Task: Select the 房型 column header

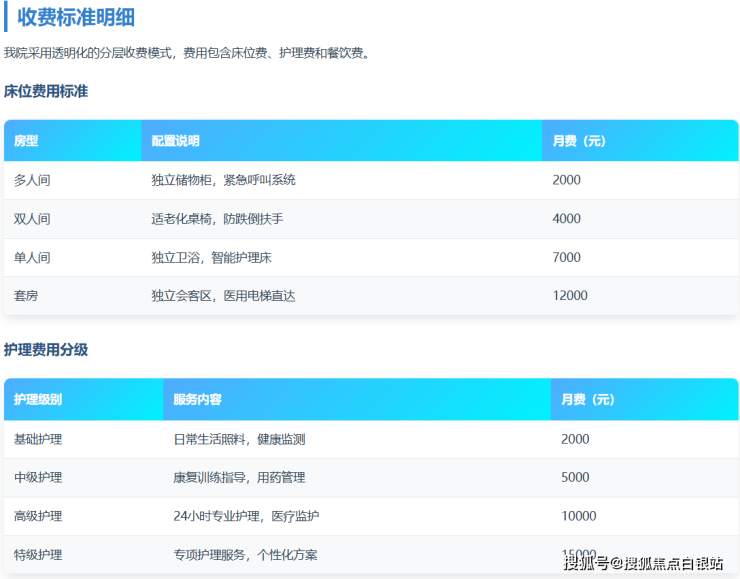Action: 27,141
